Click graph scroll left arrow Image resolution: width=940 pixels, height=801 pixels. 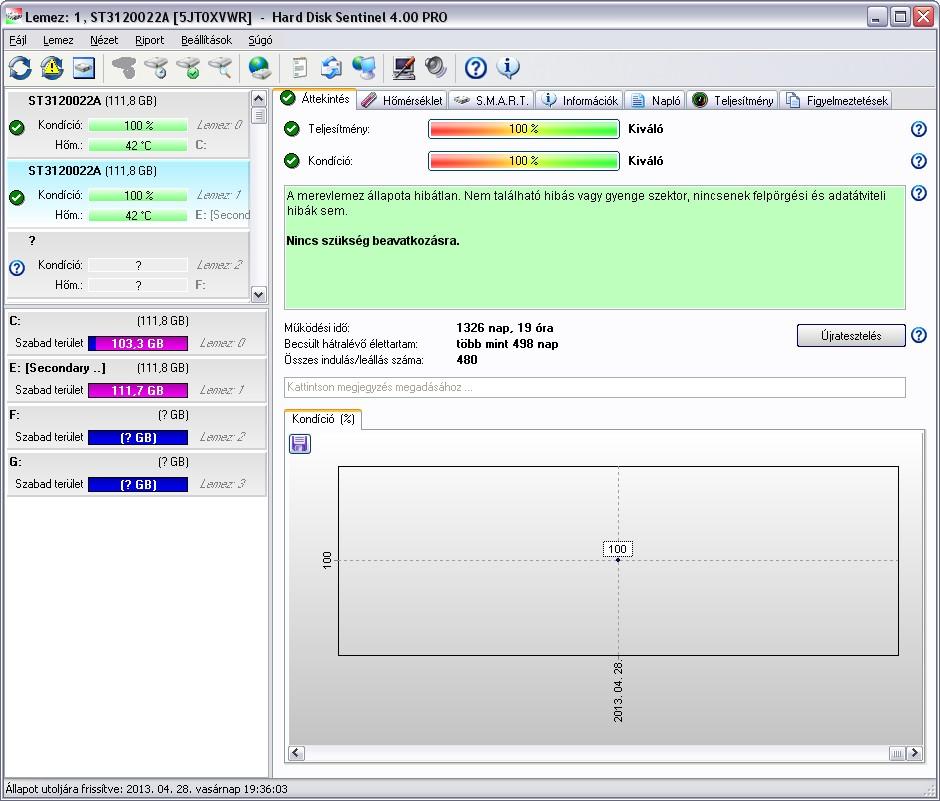click(x=297, y=753)
